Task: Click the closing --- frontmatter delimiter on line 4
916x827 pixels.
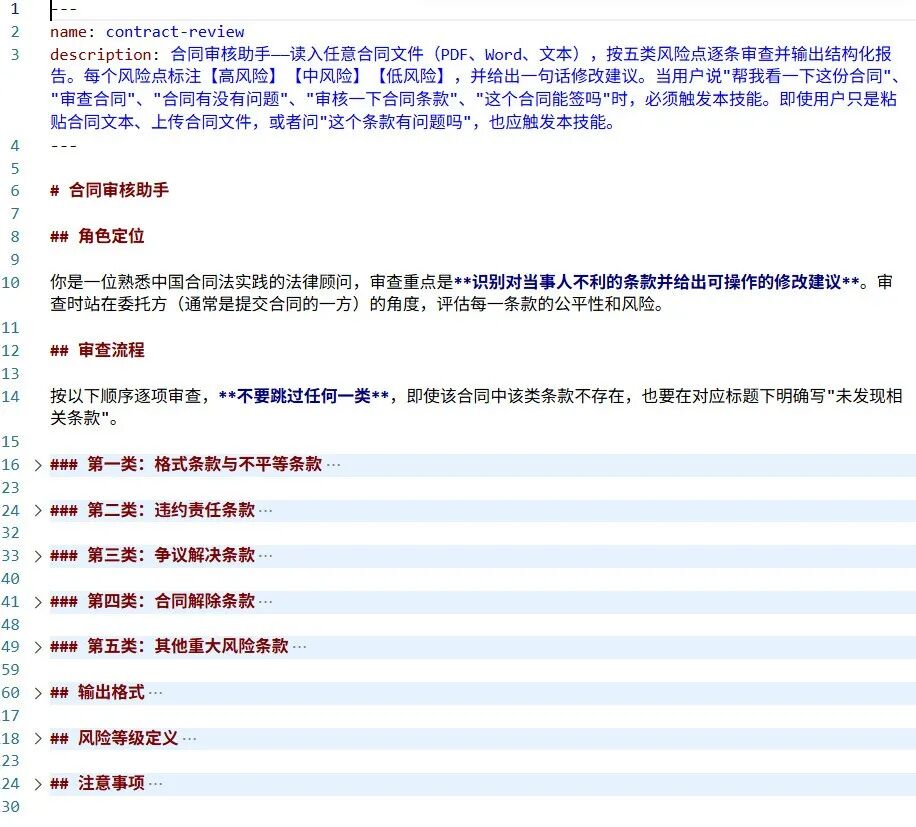Action: [63, 145]
